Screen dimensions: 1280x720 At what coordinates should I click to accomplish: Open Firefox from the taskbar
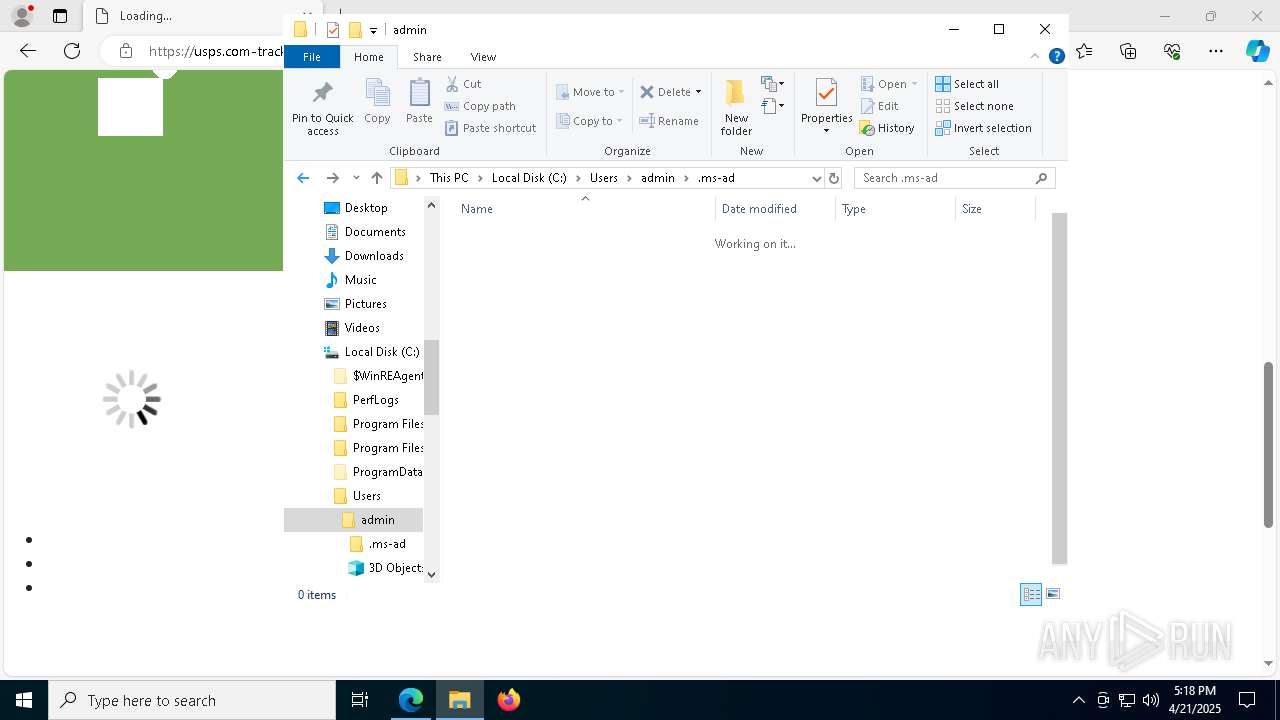click(509, 700)
